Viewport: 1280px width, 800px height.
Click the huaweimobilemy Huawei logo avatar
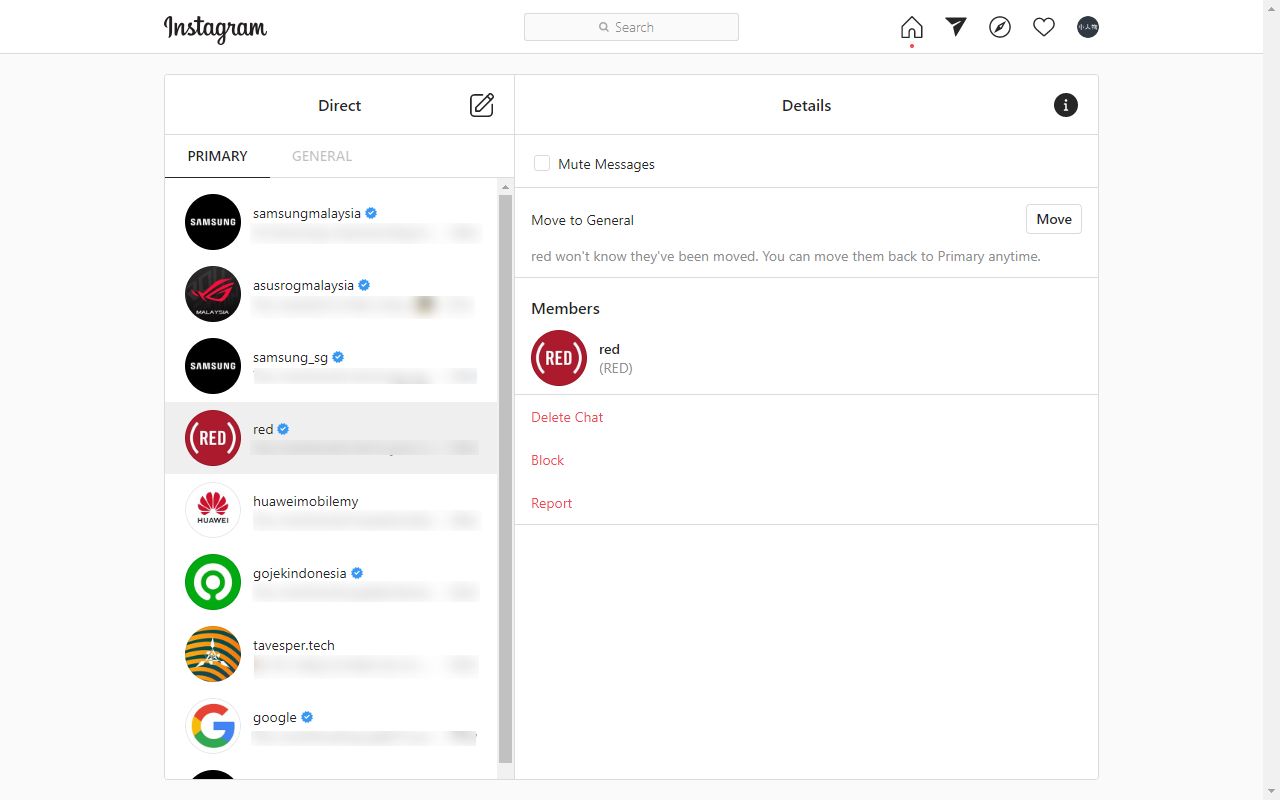(x=213, y=510)
